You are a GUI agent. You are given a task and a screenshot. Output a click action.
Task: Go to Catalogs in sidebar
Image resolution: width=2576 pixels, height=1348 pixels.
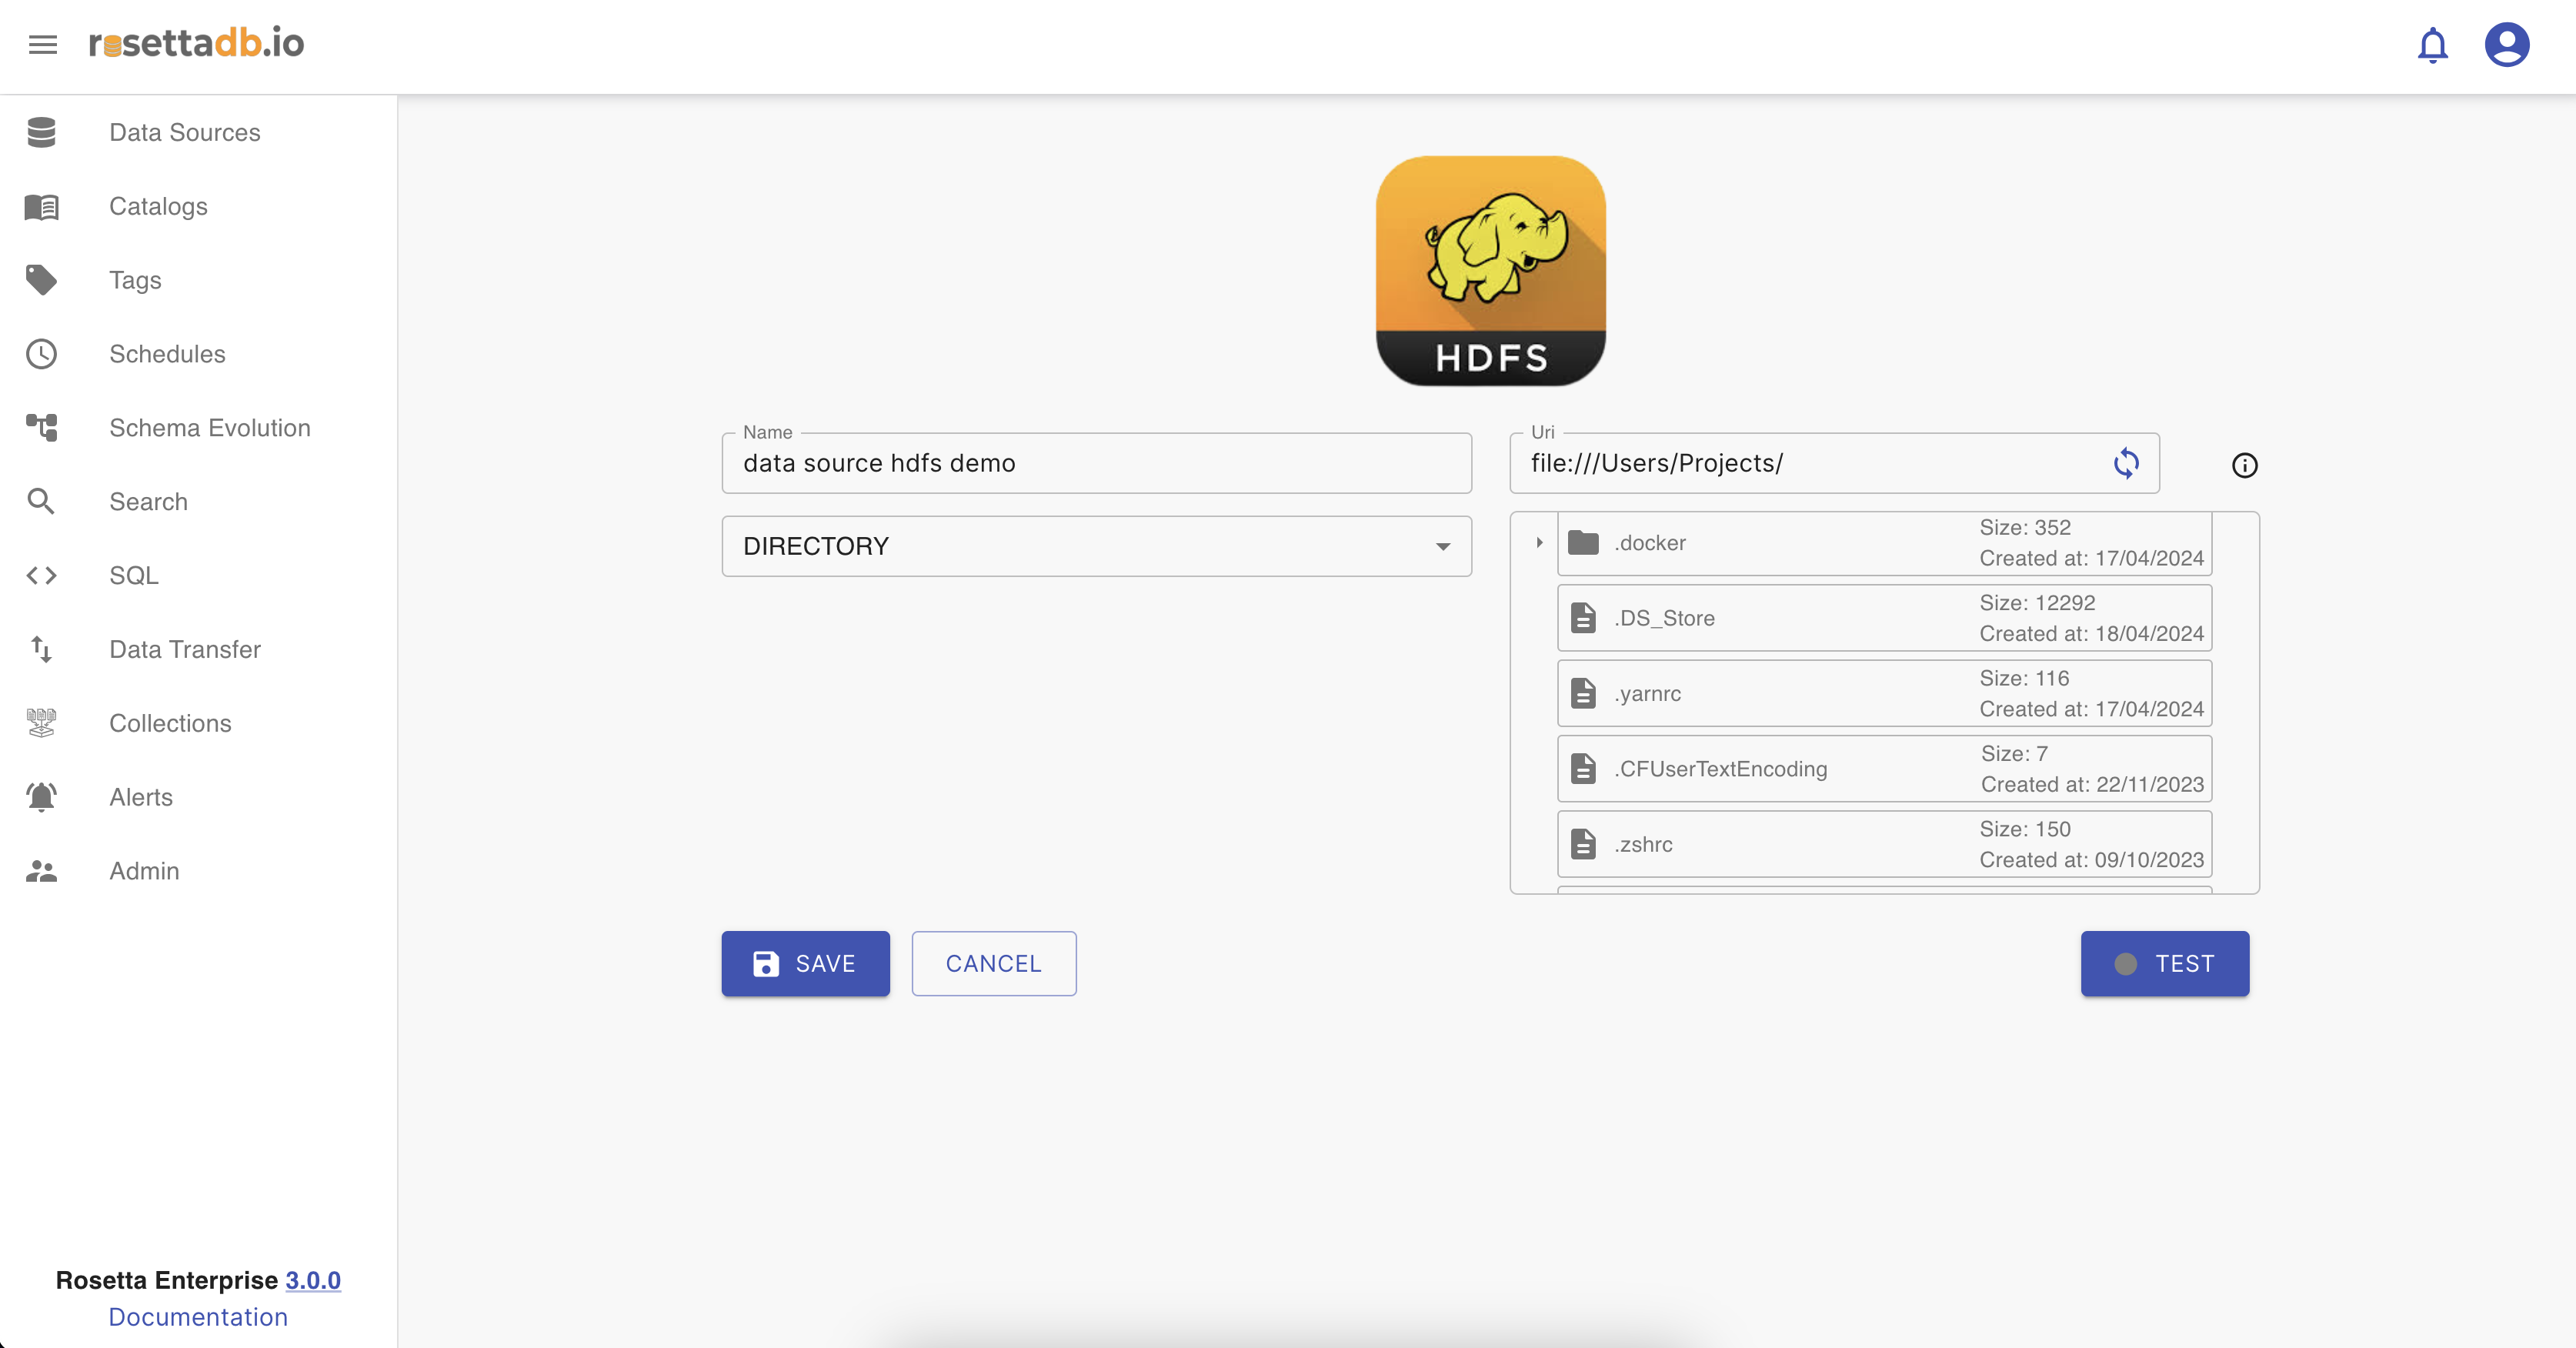tap(158, 207)
